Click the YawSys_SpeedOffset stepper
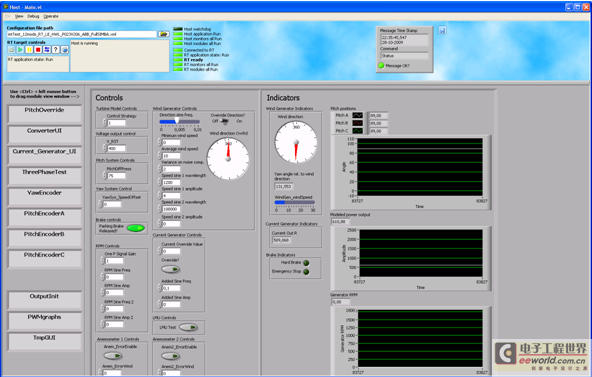This screenshot has width=592, height=377. 100,204
